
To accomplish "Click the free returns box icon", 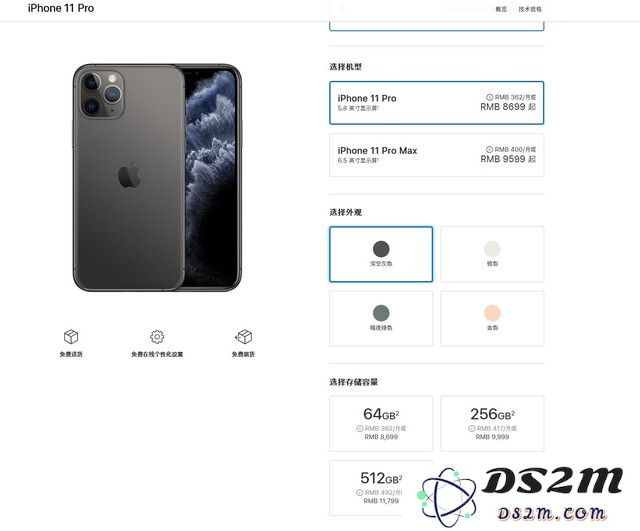I will click(243, 337).
